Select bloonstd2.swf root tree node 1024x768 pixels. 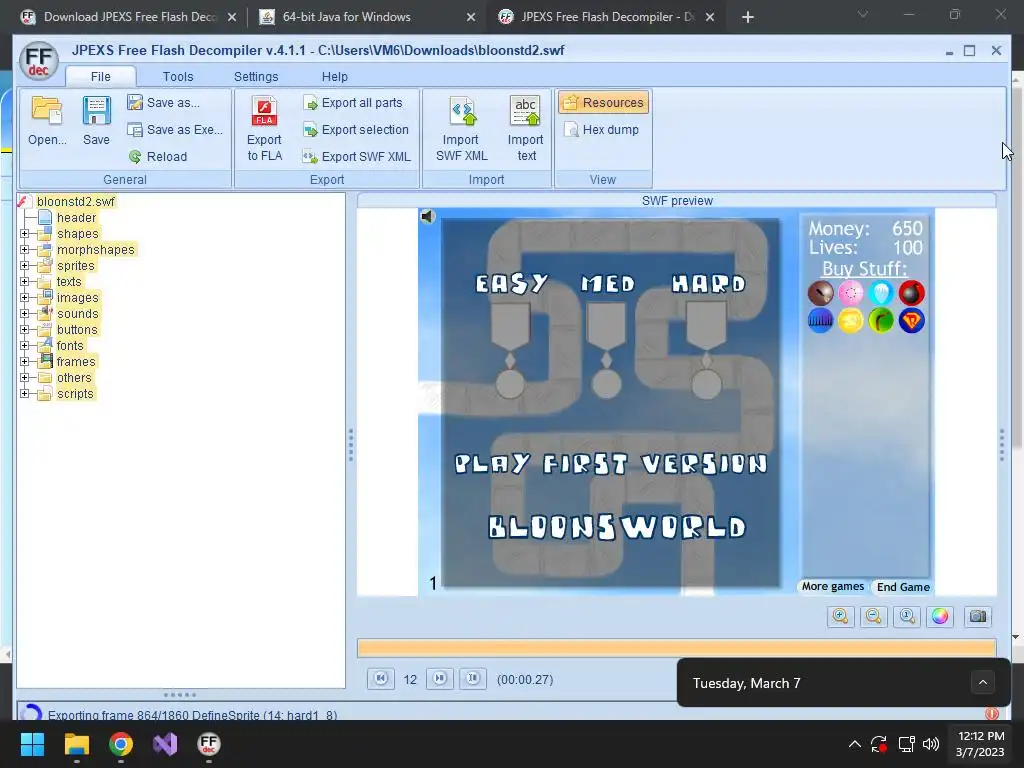75,202
